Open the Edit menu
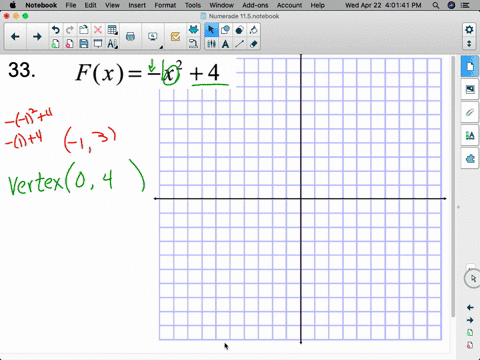Screen dimensions: 480x360 tap(90, 5)
